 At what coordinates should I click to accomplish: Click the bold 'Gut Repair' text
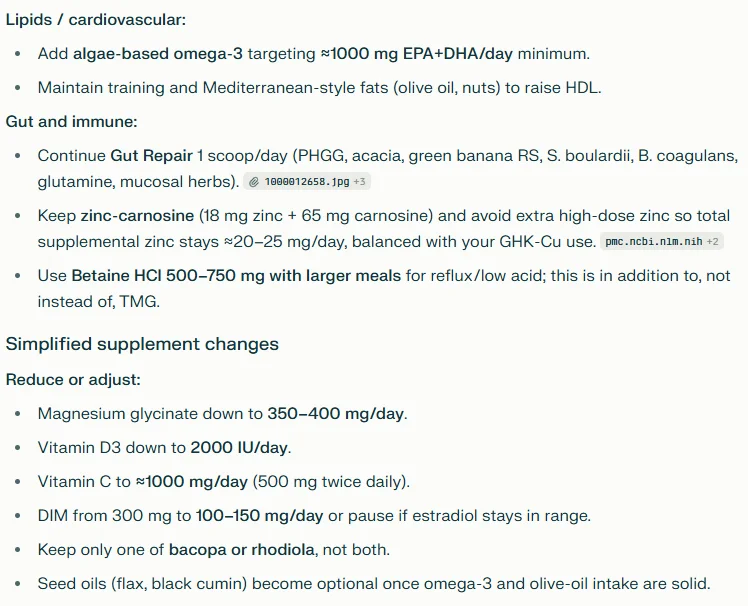[152, 156]
